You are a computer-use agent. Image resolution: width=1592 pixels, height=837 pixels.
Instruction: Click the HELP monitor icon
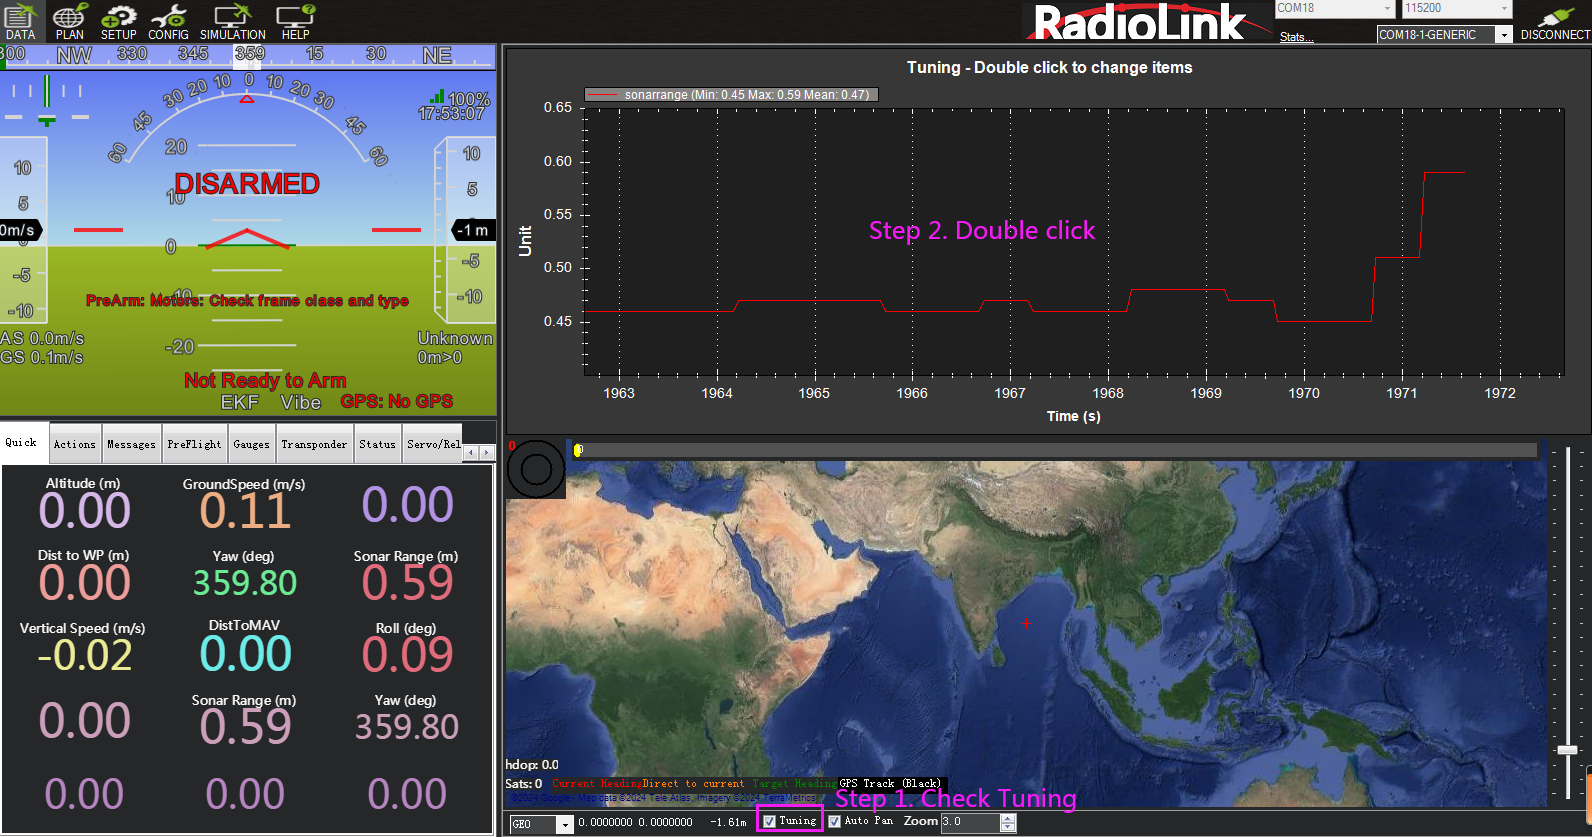295,21
